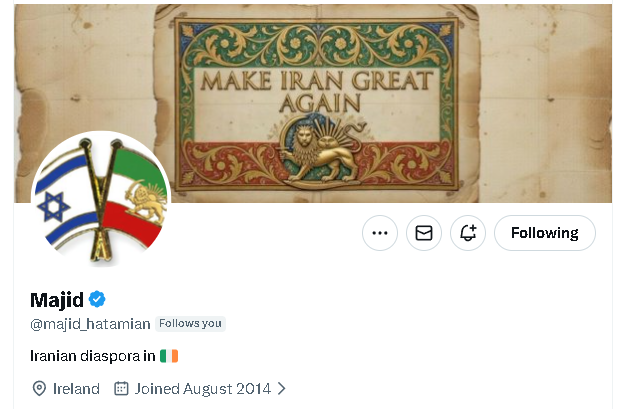Click the Joined August 2014 link
625x409 pixels.
pos(202,388)
